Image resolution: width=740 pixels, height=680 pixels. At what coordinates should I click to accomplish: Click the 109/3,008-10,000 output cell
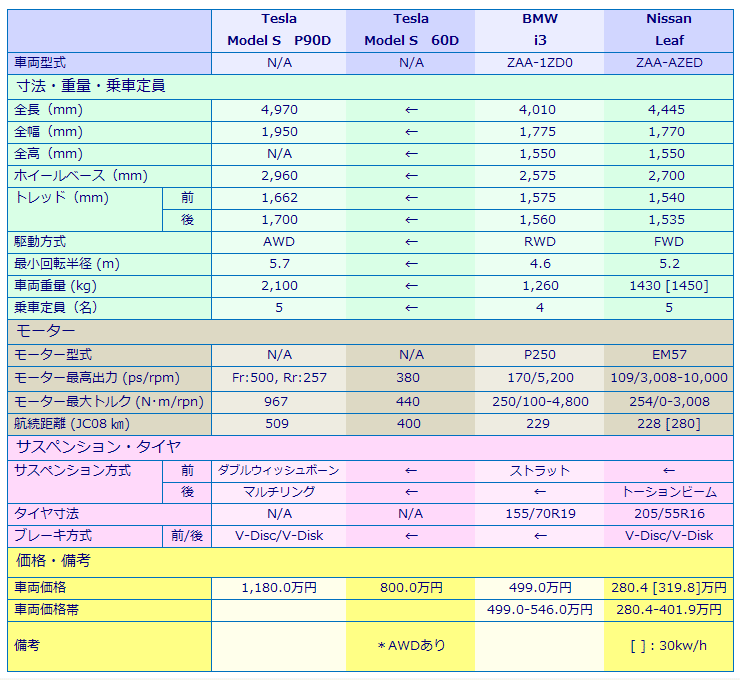click(x=669, y=378)
